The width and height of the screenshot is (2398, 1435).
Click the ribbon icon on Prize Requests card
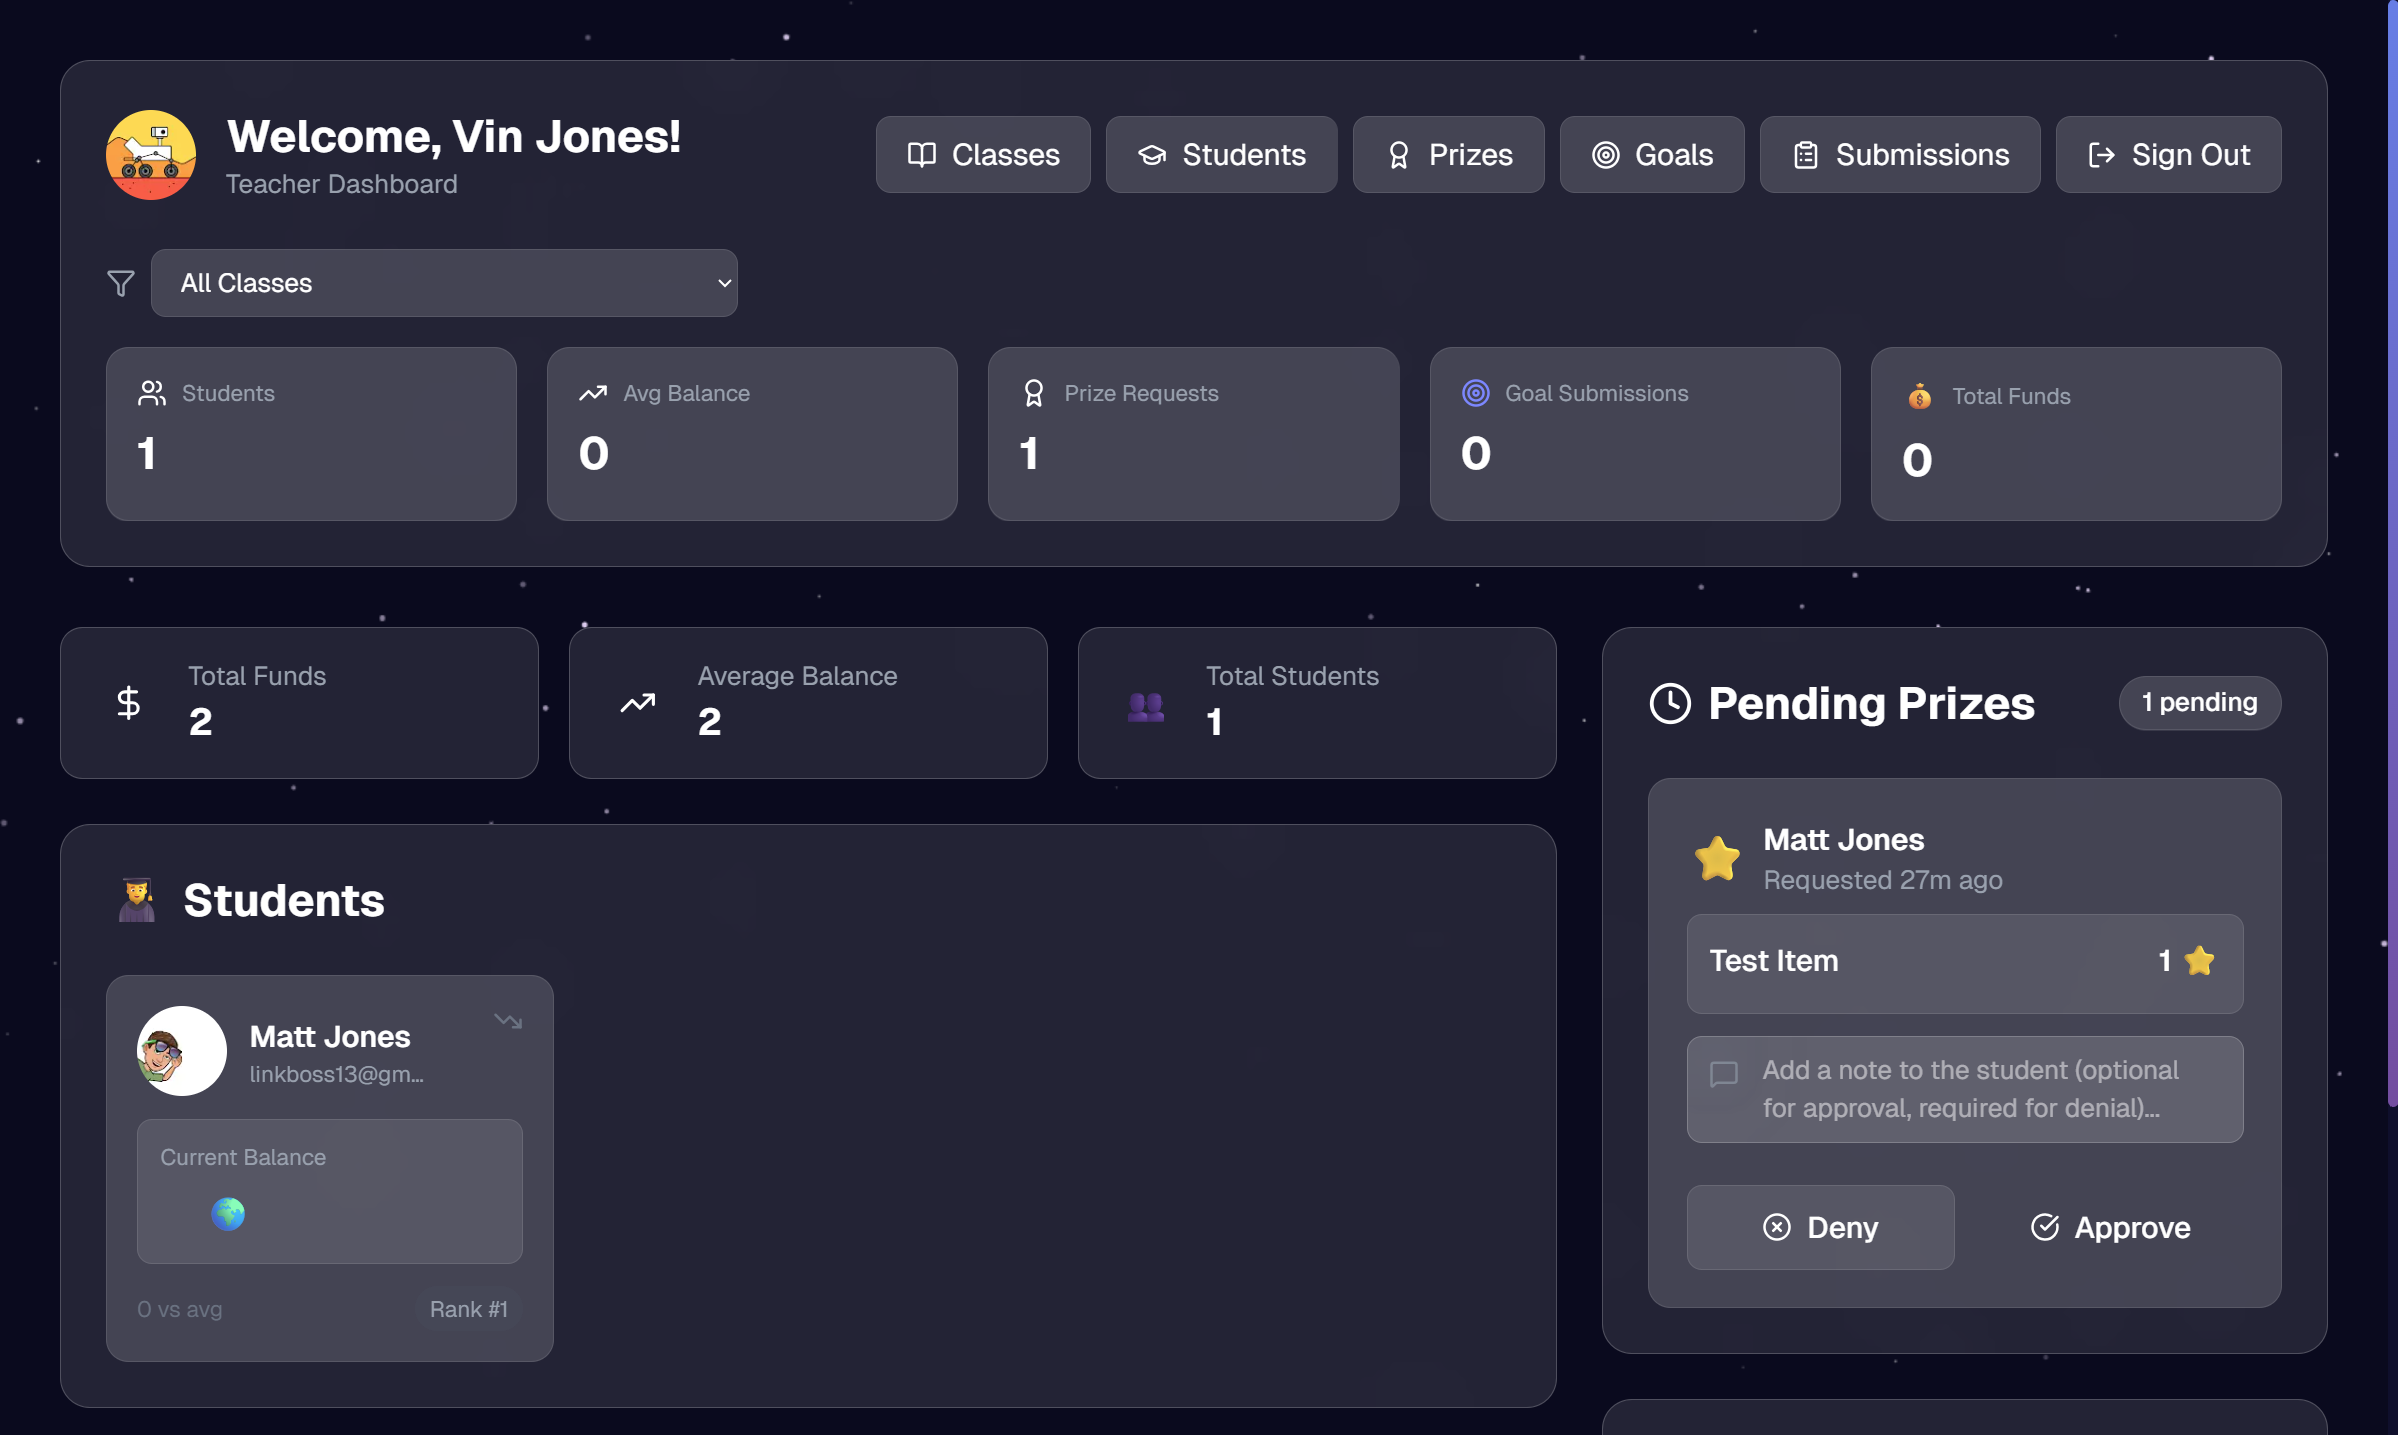(1033, 393)
